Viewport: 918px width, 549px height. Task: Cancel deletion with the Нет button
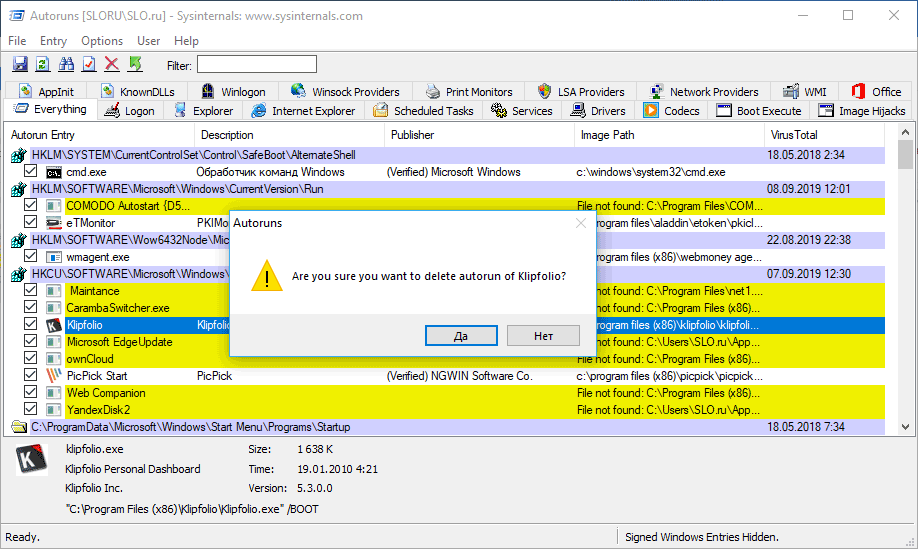(543, 336)
